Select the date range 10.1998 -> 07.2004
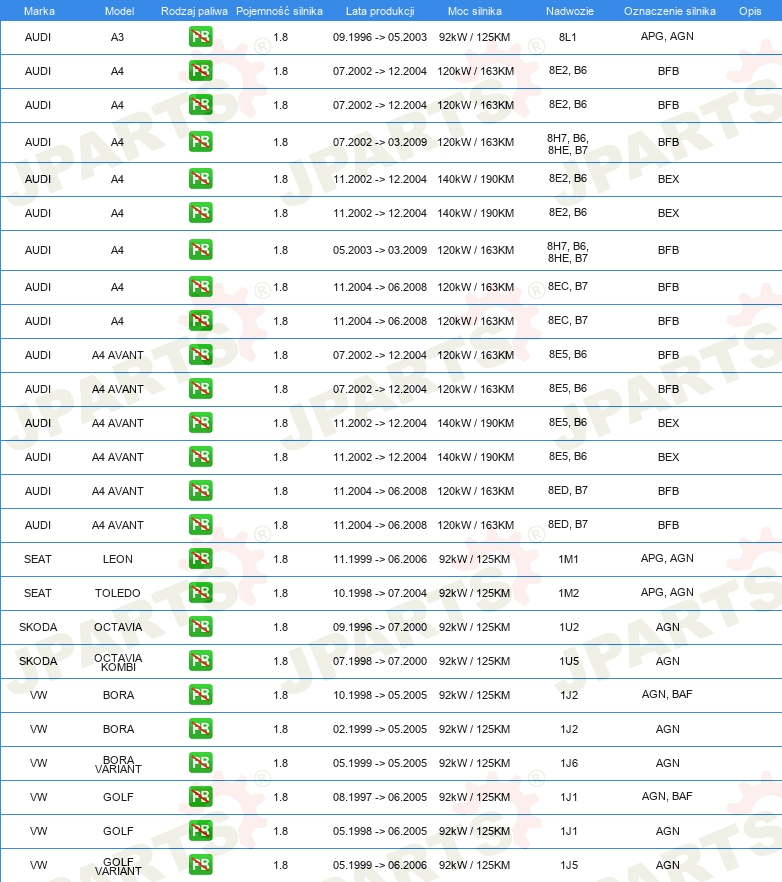782x882 pixels. click(380, 593)
